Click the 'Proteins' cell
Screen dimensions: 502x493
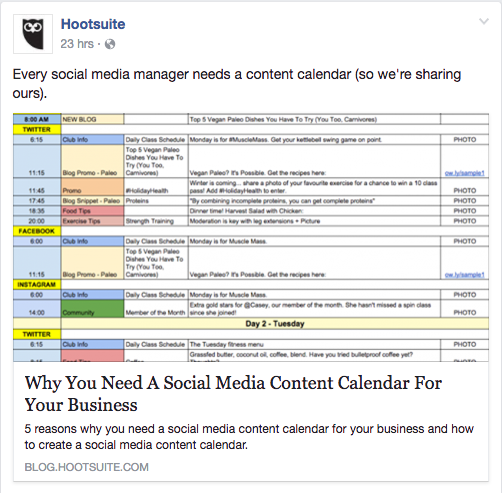(x=156, y=201)
